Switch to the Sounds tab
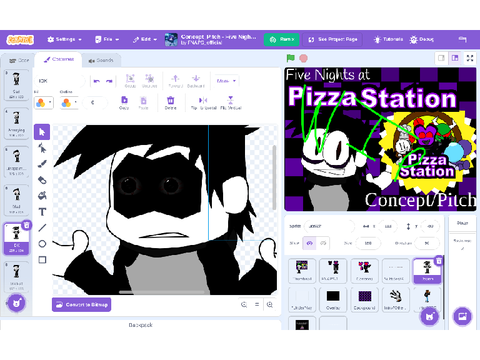 (101, 60)
